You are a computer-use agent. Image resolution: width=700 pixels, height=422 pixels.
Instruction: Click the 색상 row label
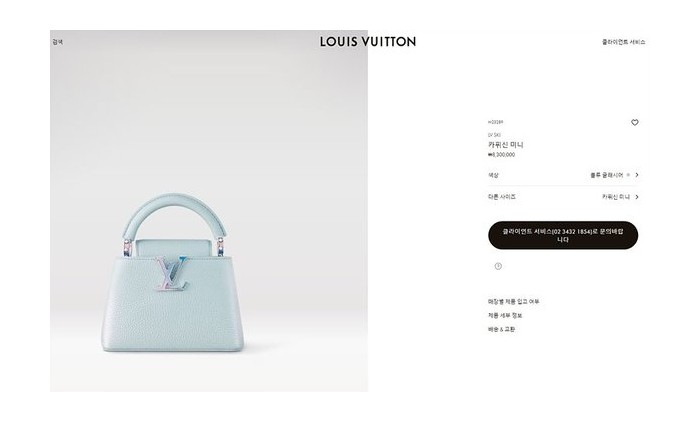[493, 175]
